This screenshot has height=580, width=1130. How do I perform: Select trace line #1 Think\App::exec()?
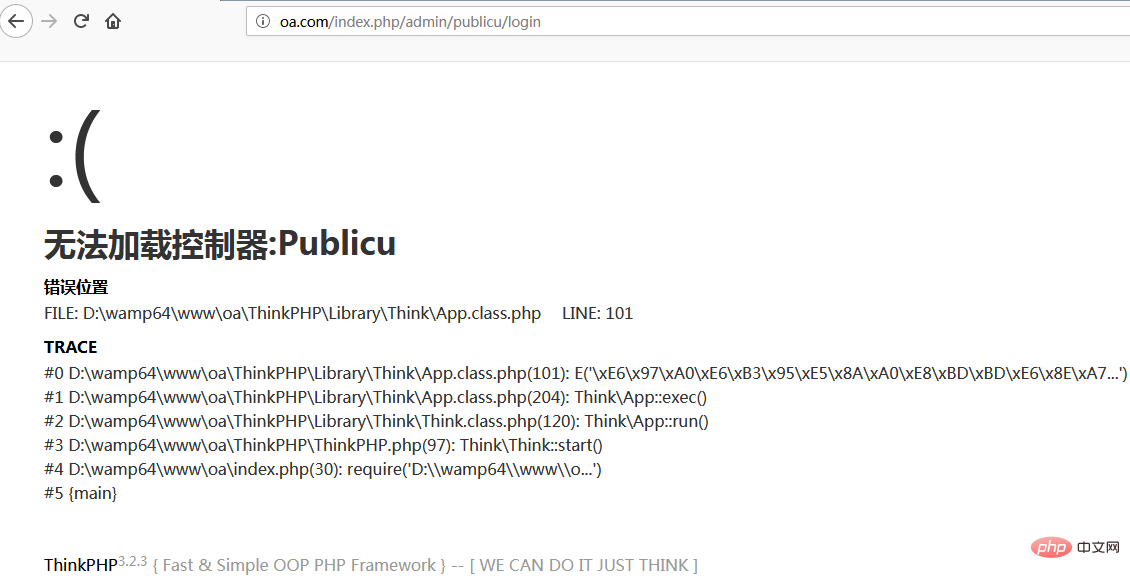click(375, 397)
